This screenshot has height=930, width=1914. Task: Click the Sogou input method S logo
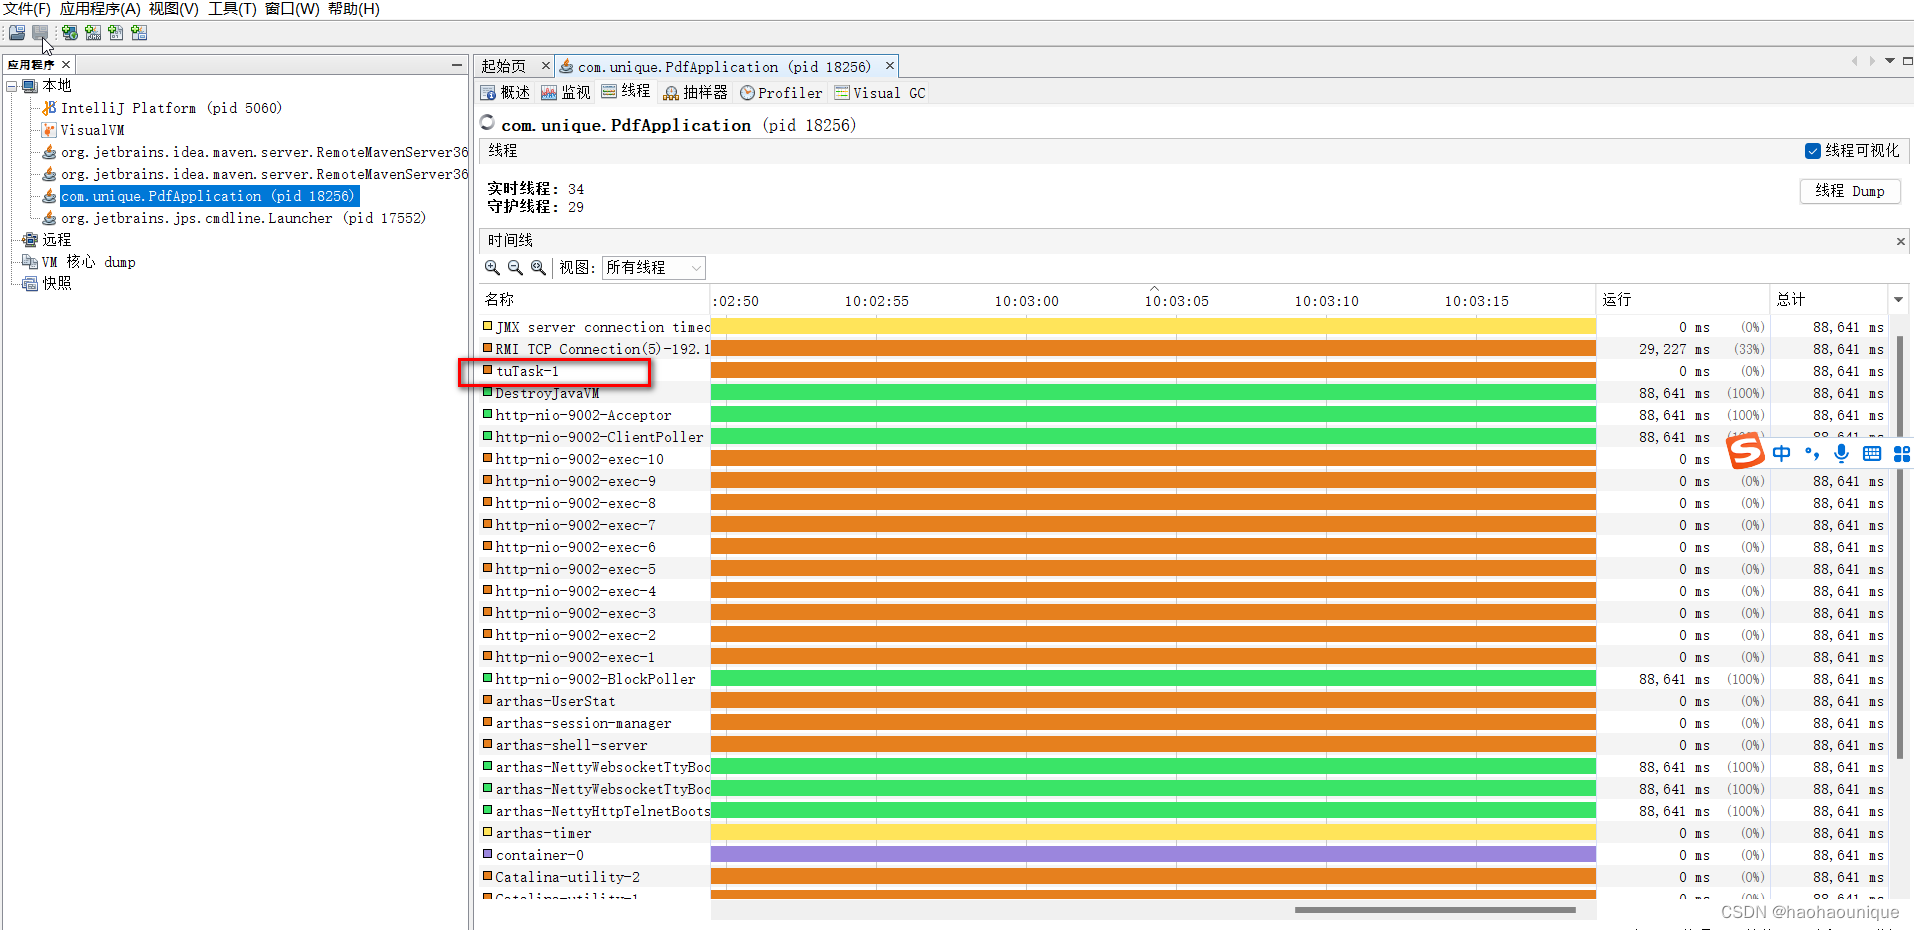click(1746, 452)
